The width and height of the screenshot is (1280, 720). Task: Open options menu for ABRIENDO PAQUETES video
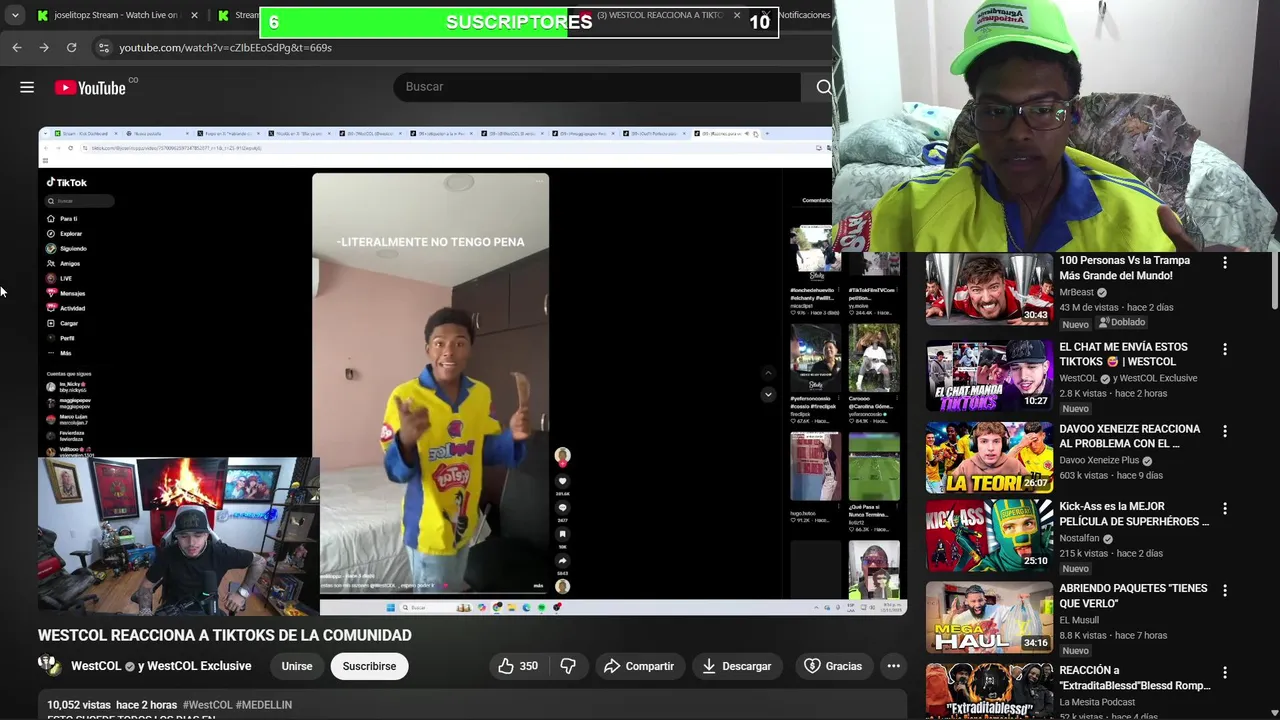(1225, 591)
